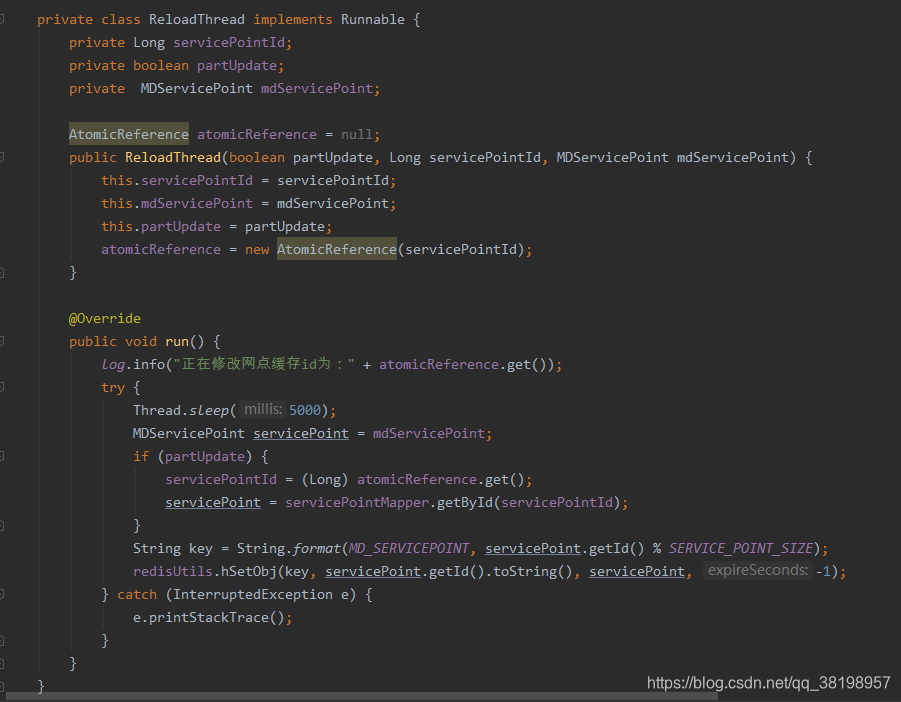Click this.partUpdate in the constructor
This screenshot has height=702, width=901.
(x=161, y=226)
